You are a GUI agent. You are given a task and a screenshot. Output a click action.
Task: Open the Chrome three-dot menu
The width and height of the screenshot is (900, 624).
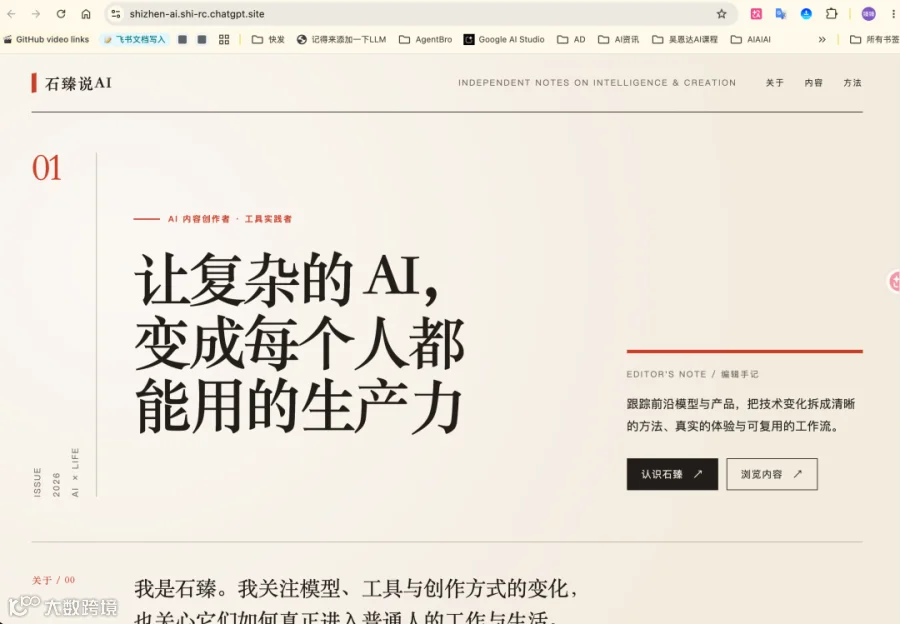(893, 14)
